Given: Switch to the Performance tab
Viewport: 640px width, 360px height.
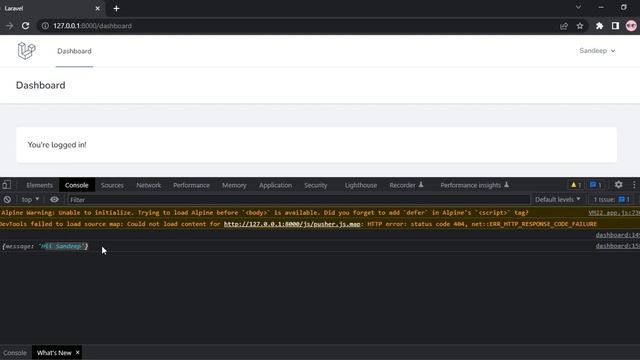Looking at the screenshot, I should tap(191, 185).
